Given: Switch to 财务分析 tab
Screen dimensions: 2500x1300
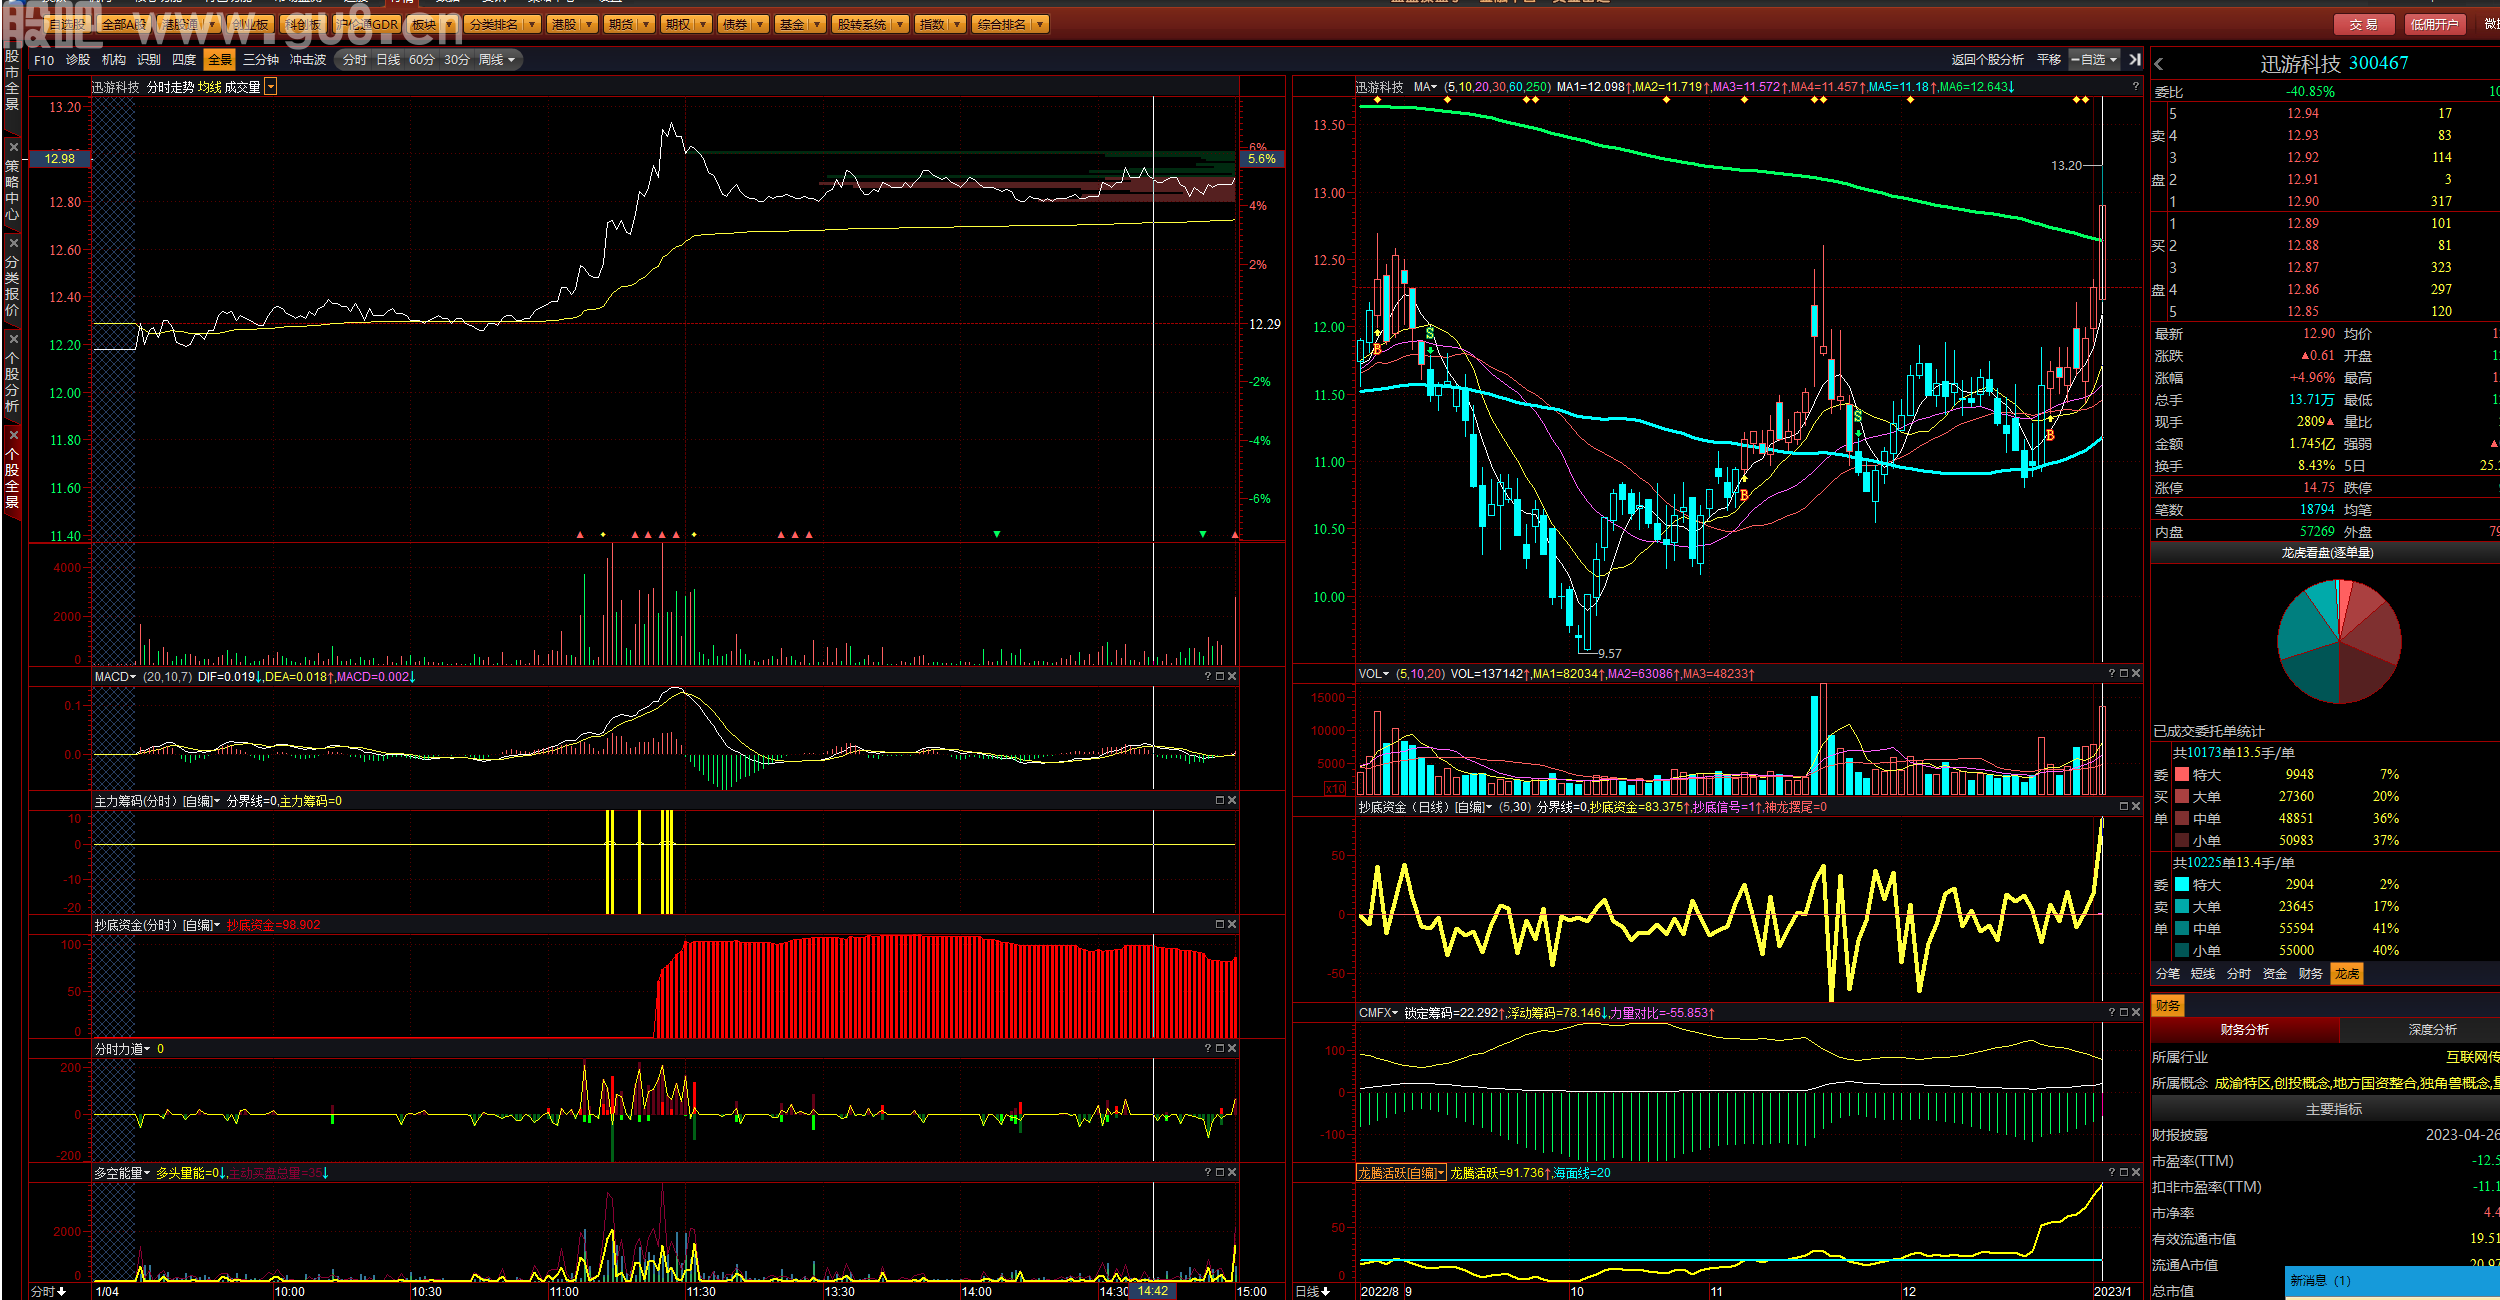Looking at the screenshot, I should click(x=2244, y=1030).
